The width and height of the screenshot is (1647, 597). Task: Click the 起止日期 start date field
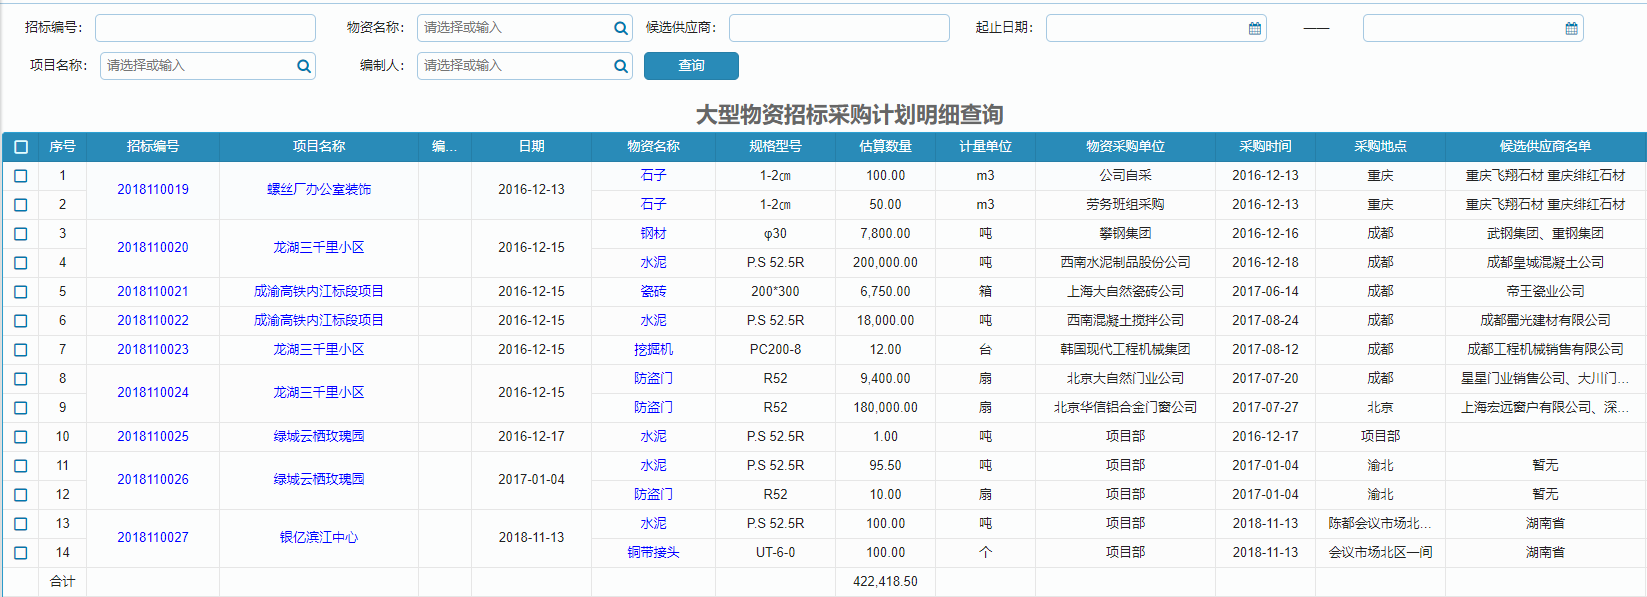(1156, 28)
